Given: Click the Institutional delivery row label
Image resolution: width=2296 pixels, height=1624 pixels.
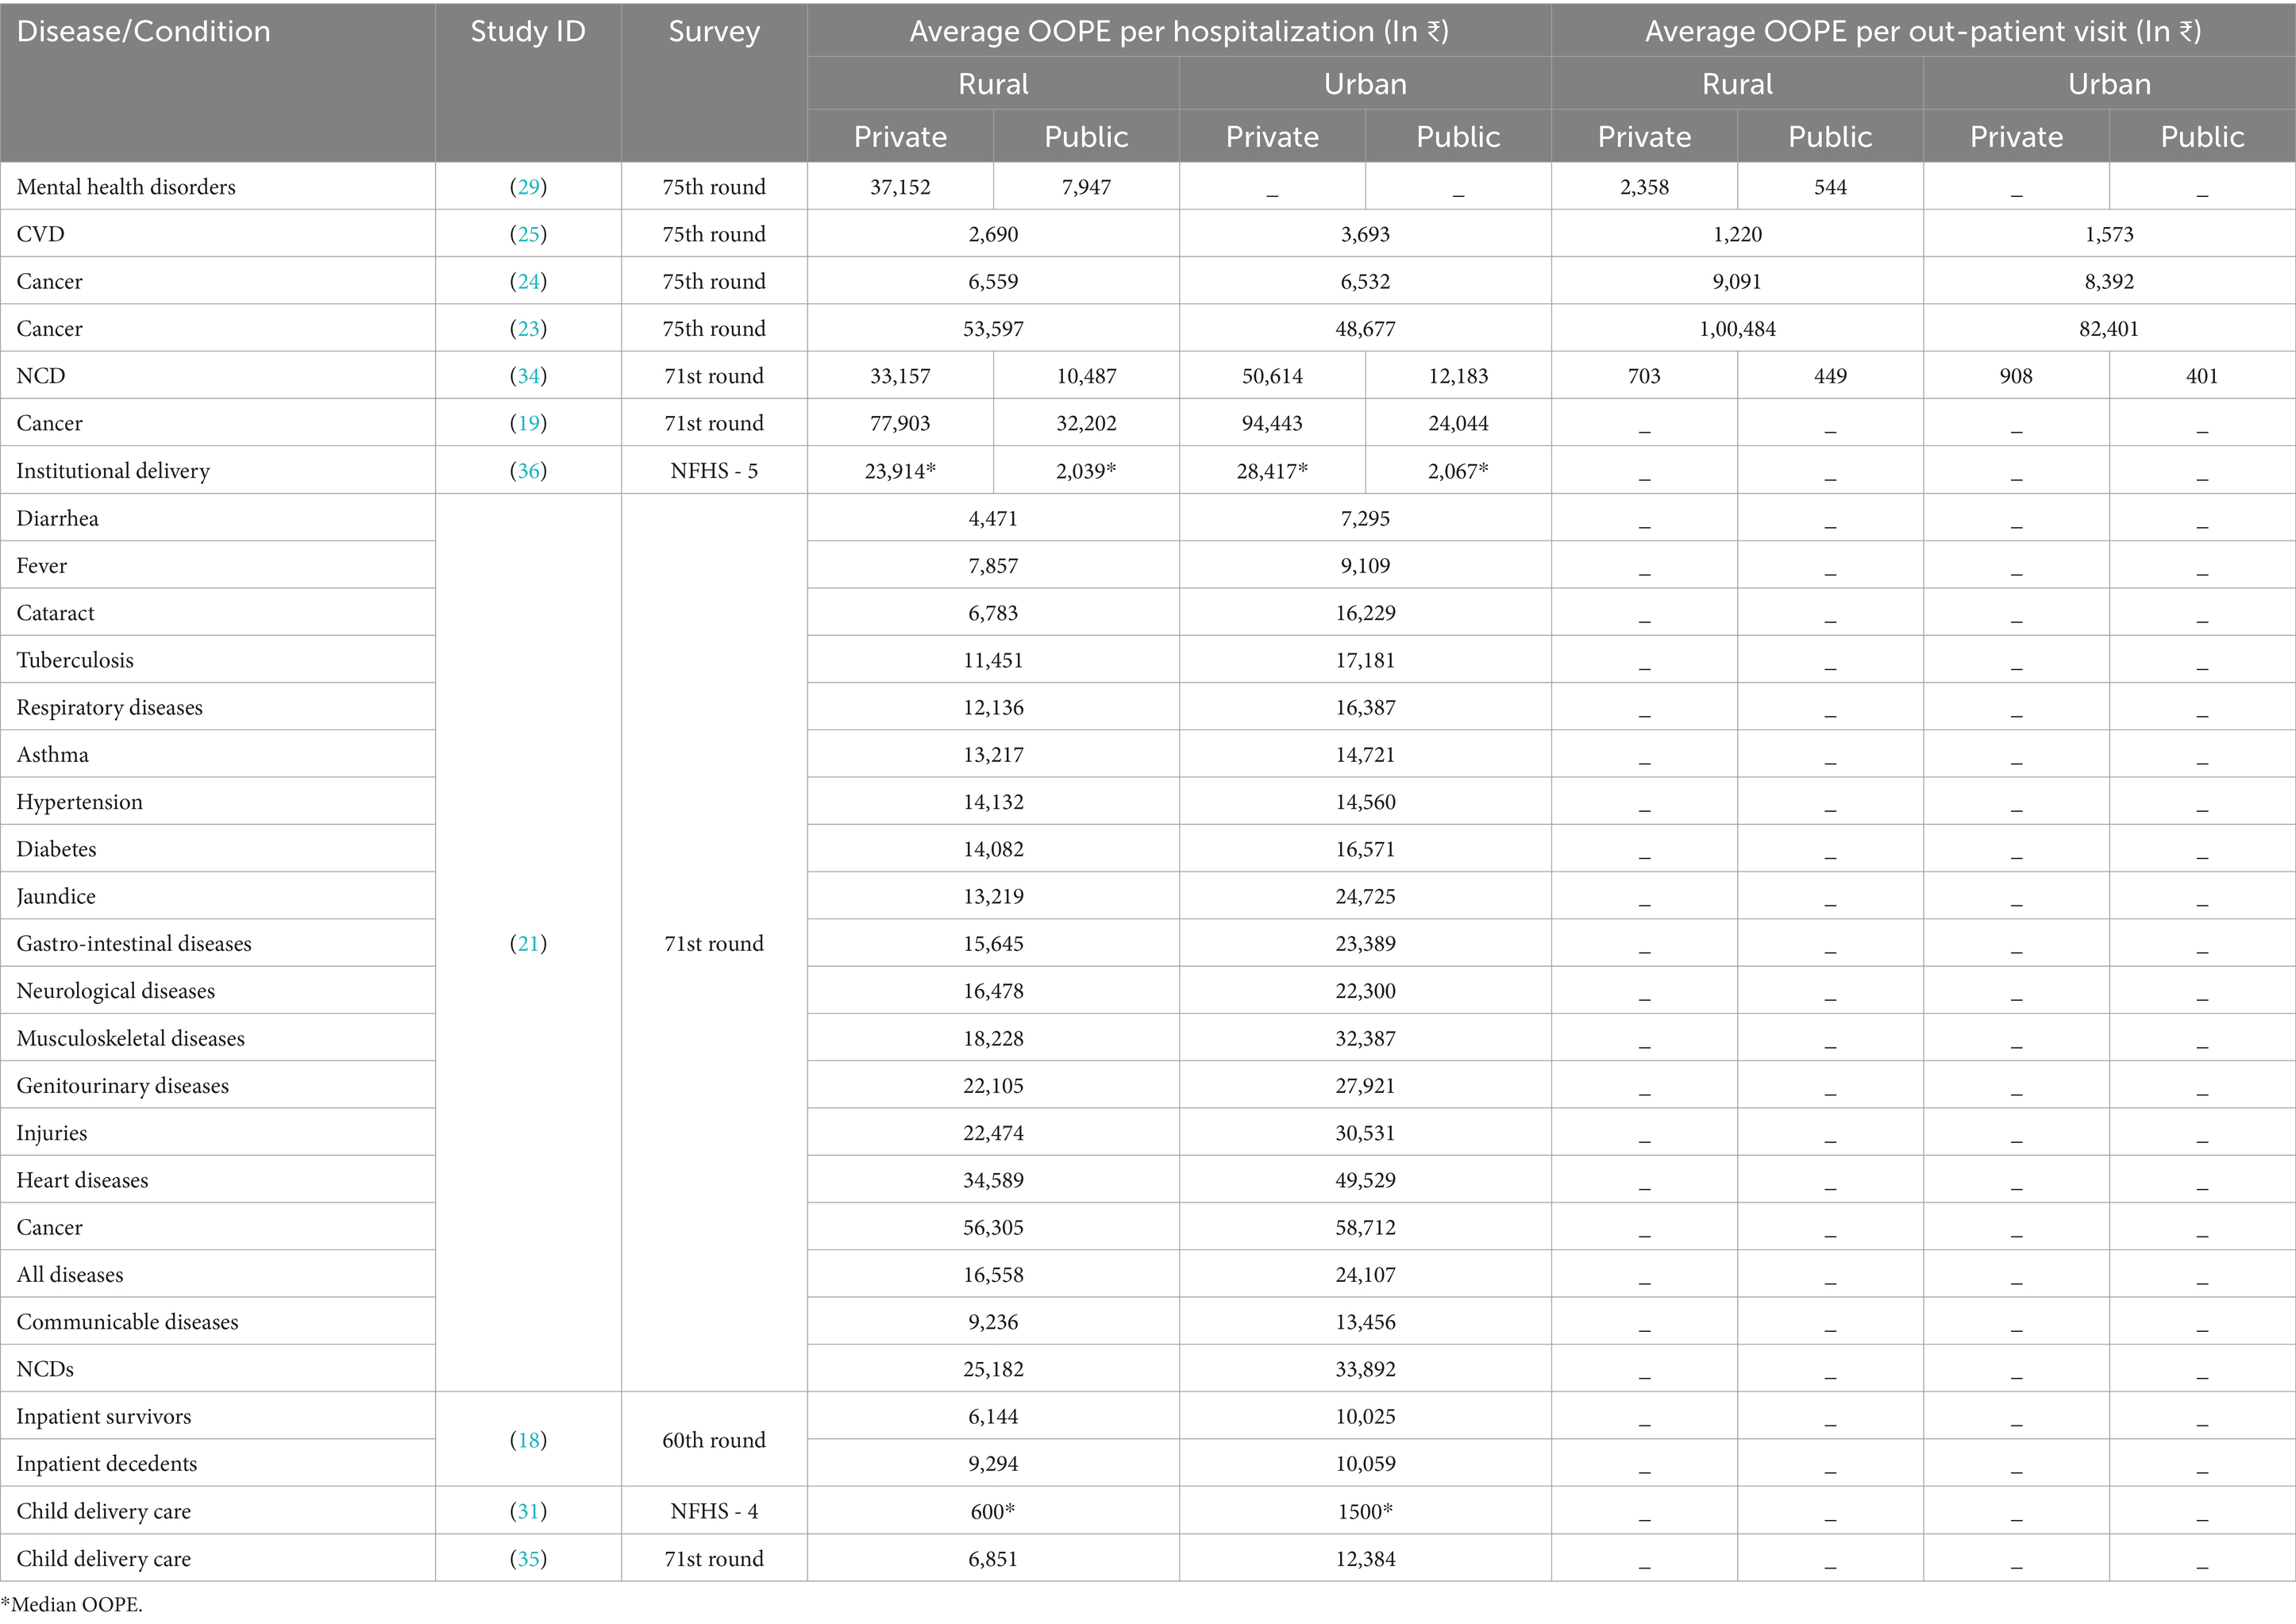Looking at the screenshot, I should tap(113, 471).
